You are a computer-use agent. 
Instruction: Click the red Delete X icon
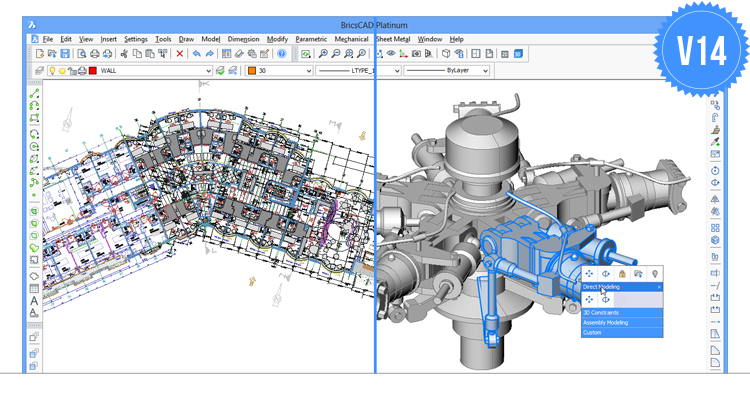pyautogui.click(x=180, y=54)
